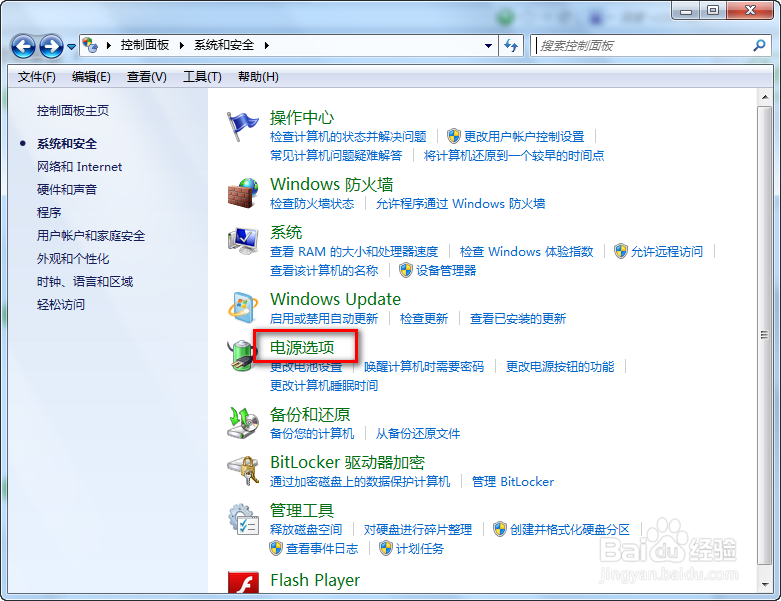Click the vertical scrollbar up arrow
This screenshot has width=781, height=601.
tap(765, 97)
